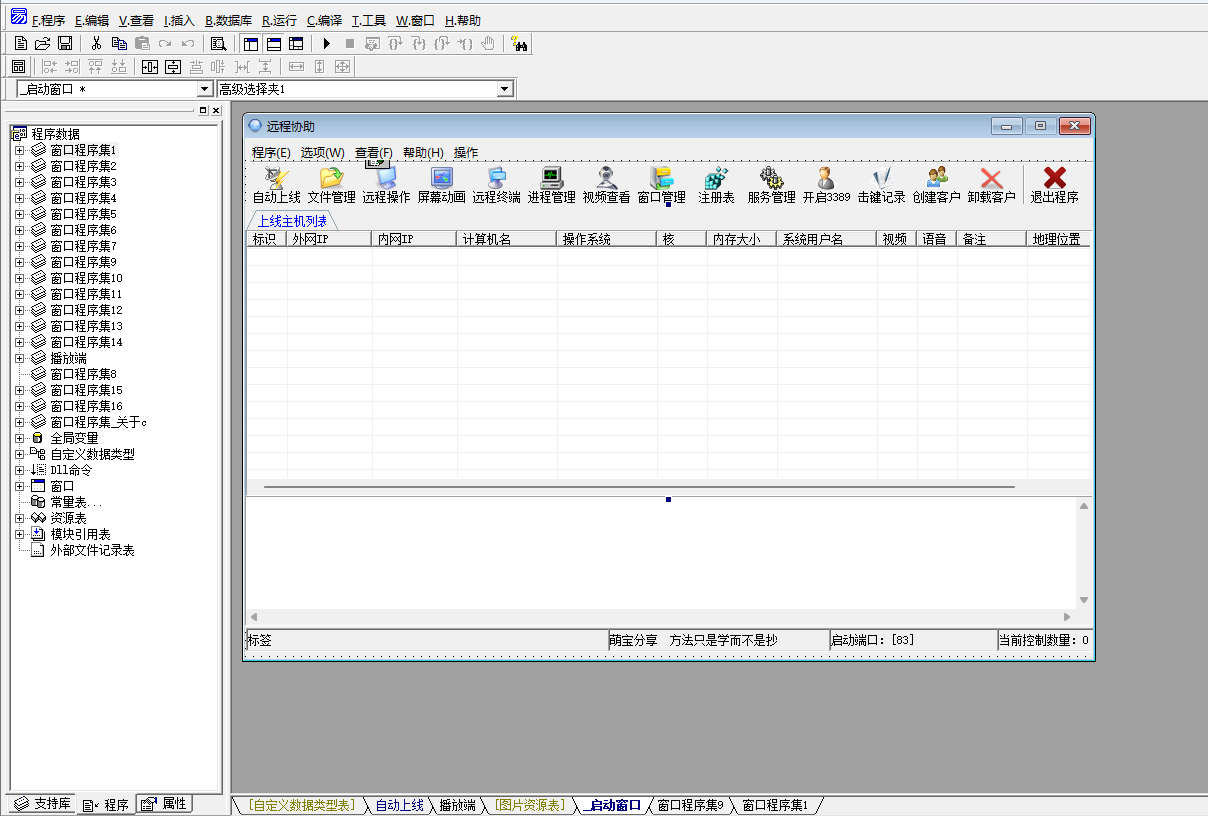Click the 视频查看 webcam icon

pyautogui.click(x=606, y=179)
